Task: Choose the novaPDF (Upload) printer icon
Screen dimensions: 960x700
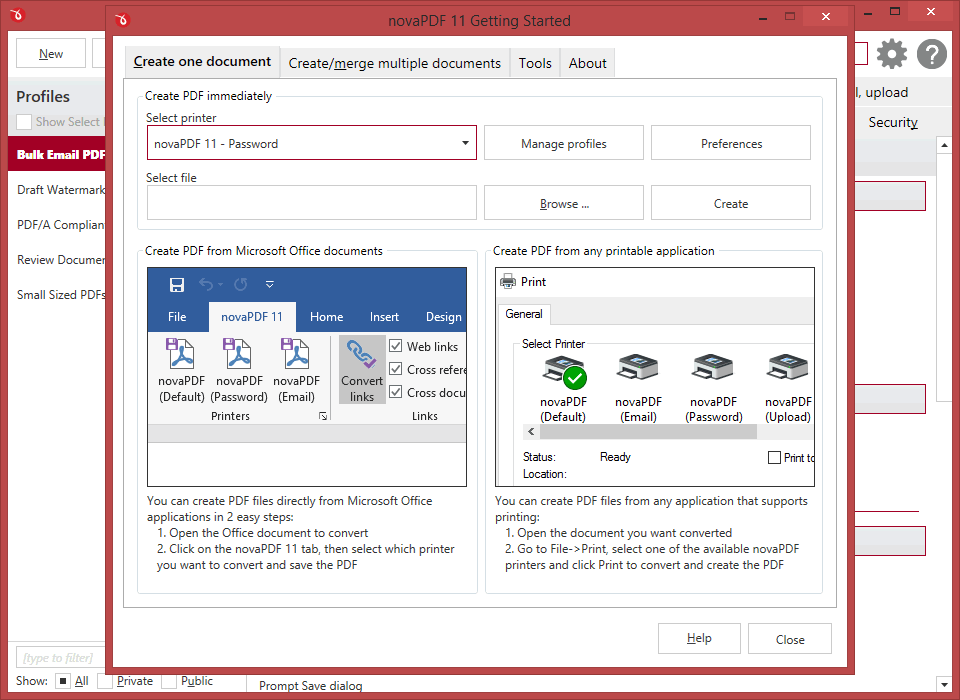Action: (786, 368)
